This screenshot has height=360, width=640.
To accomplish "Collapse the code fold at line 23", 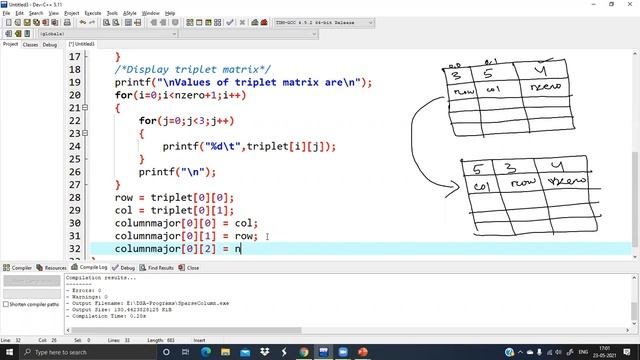I will point(85,133).
